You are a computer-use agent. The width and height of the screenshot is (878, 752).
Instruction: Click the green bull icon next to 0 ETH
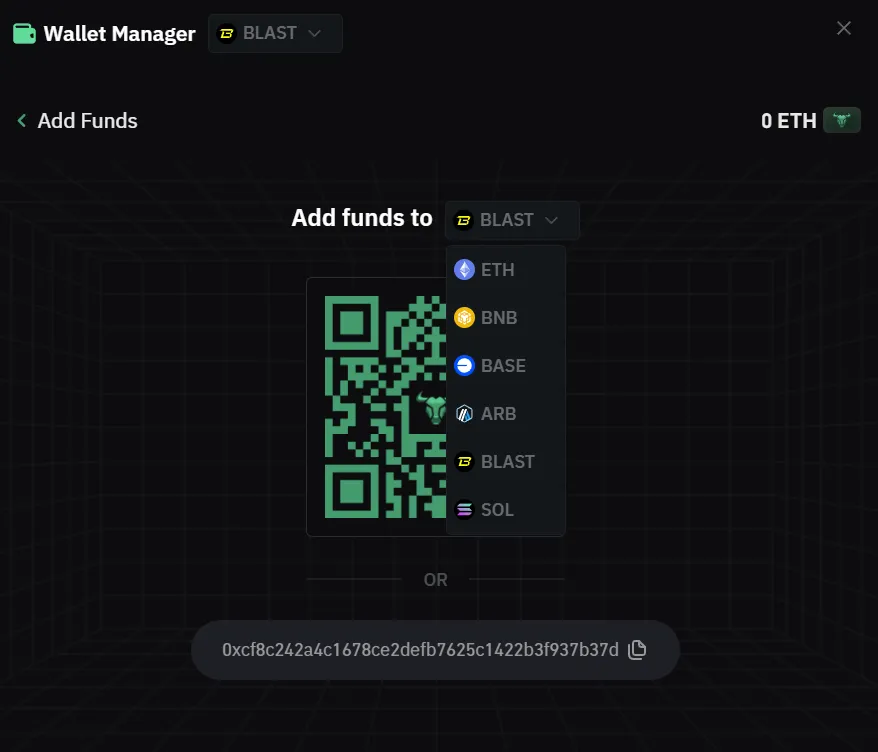(x=841, y=120)
